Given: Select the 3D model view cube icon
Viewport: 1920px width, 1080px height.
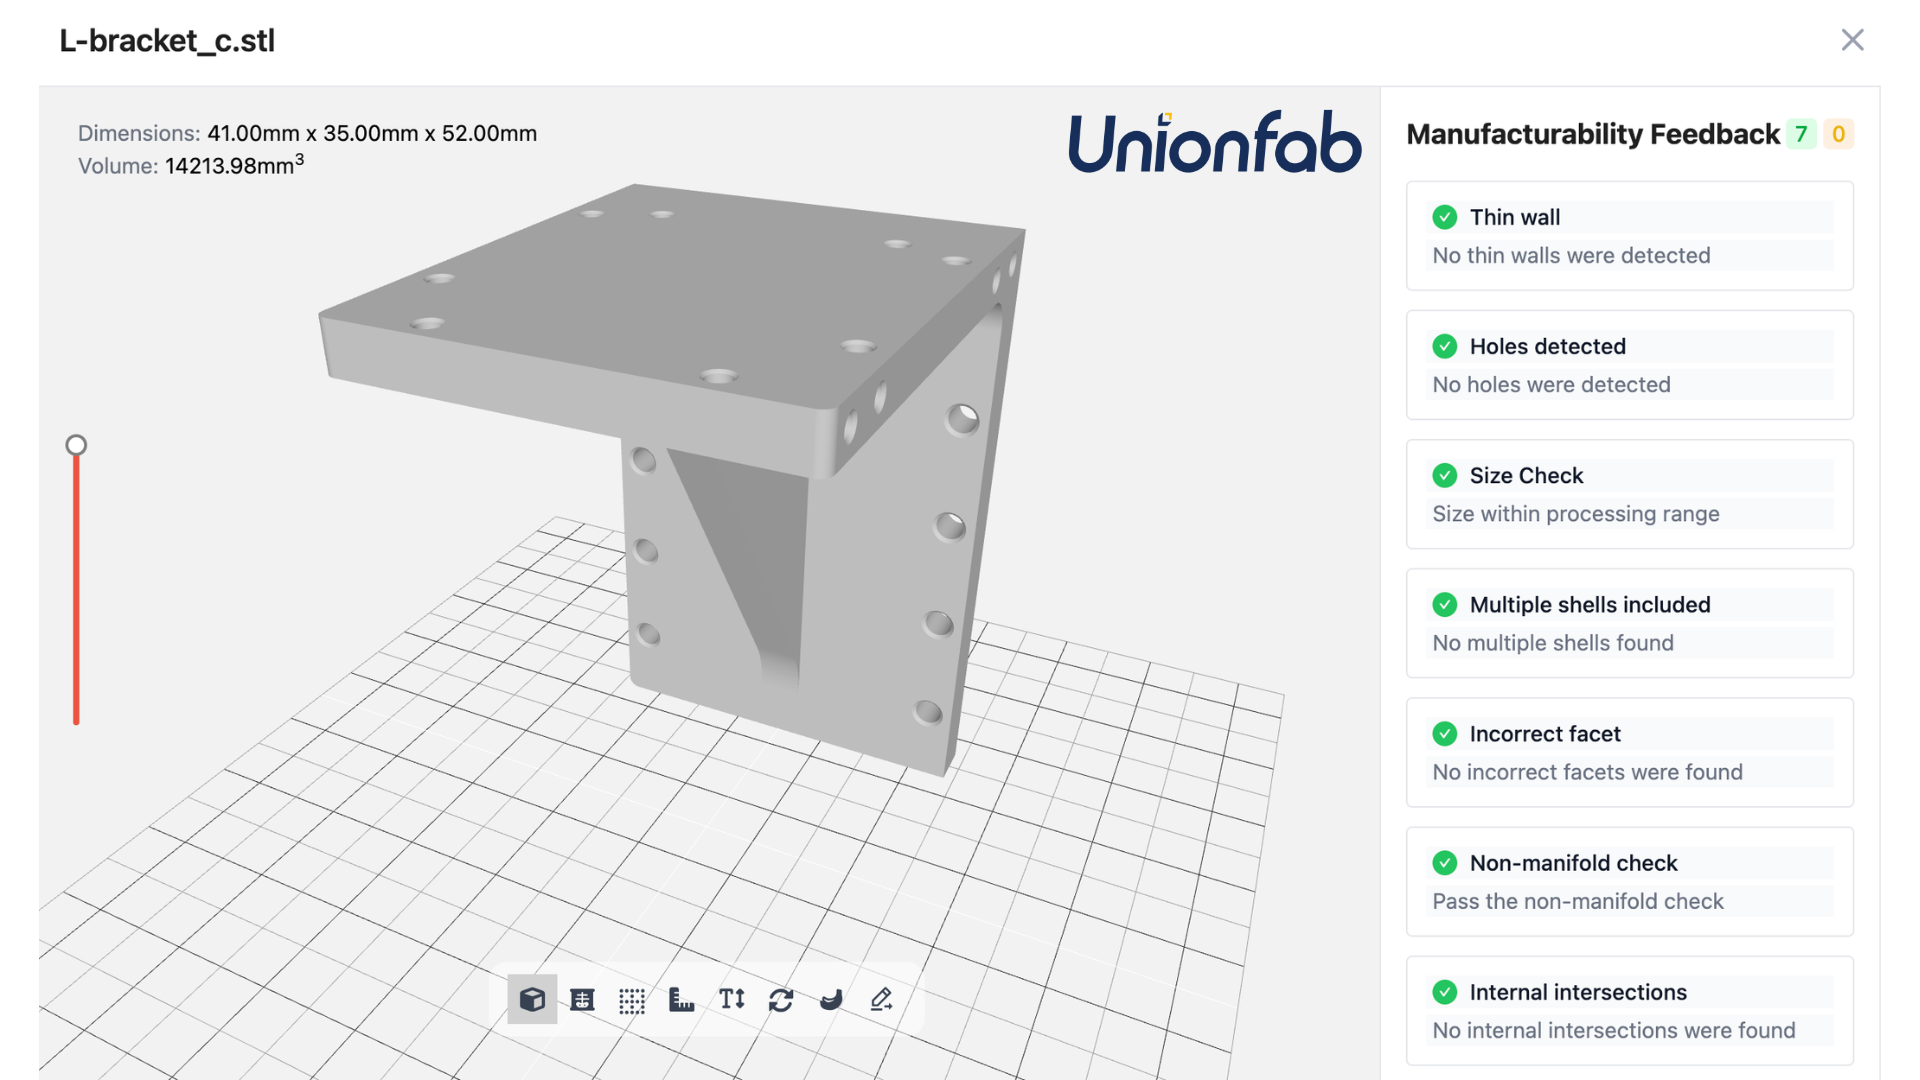Looking at the screenshot, I should coord(532,999).
